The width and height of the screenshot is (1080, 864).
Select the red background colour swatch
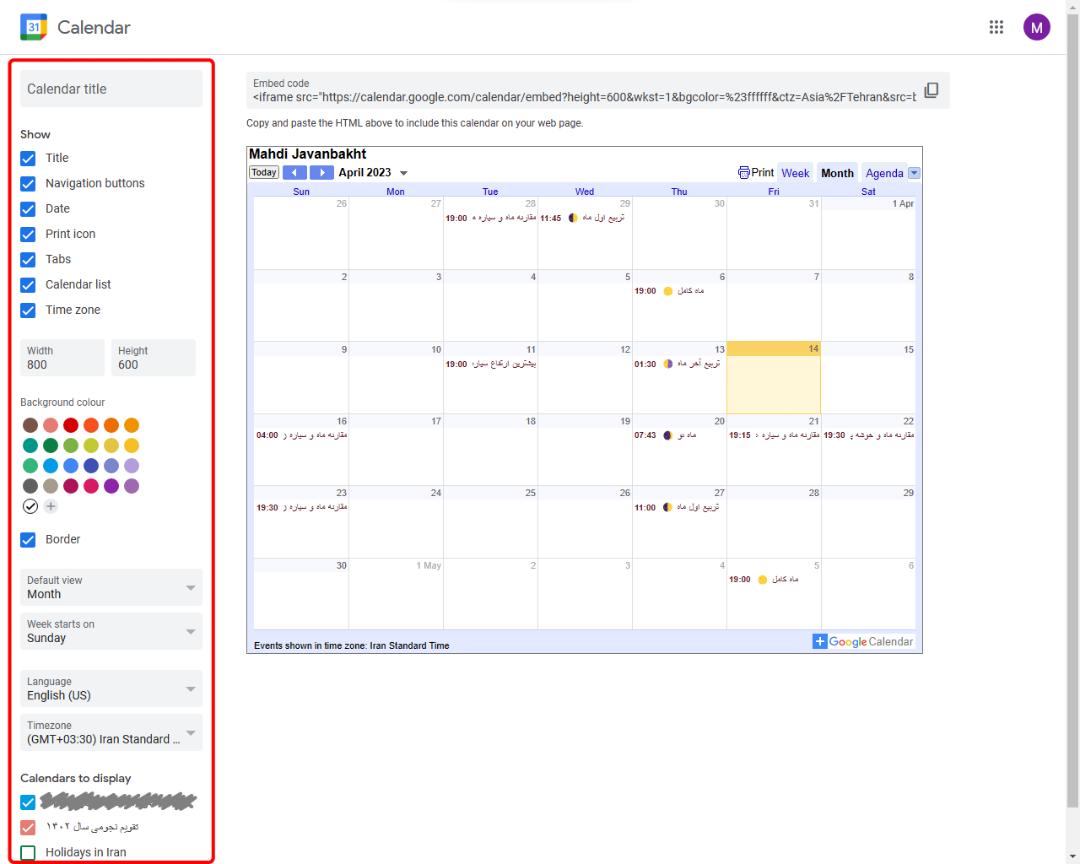pos(71,425)
